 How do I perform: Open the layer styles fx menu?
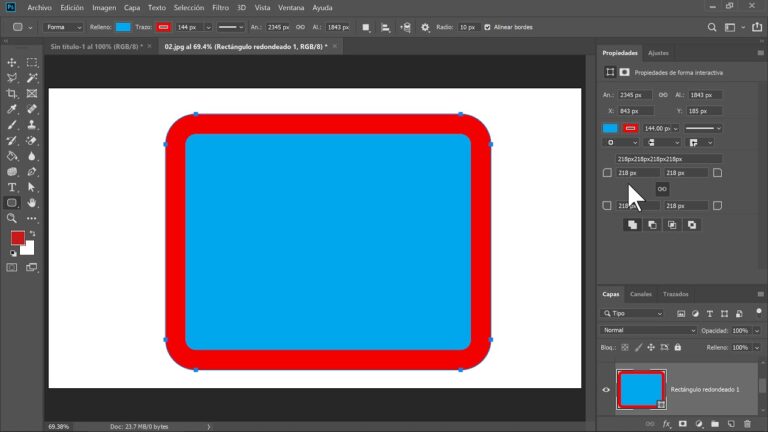(666, 424)
